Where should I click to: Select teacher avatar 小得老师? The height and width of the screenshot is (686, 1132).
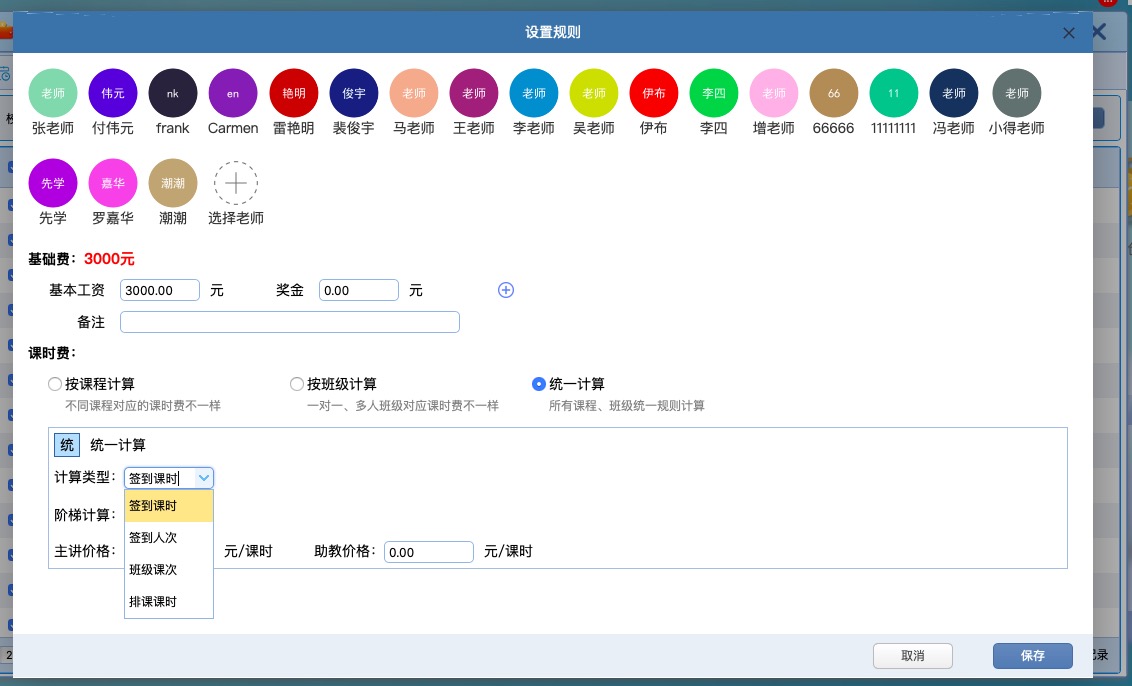pos(1016,93)
